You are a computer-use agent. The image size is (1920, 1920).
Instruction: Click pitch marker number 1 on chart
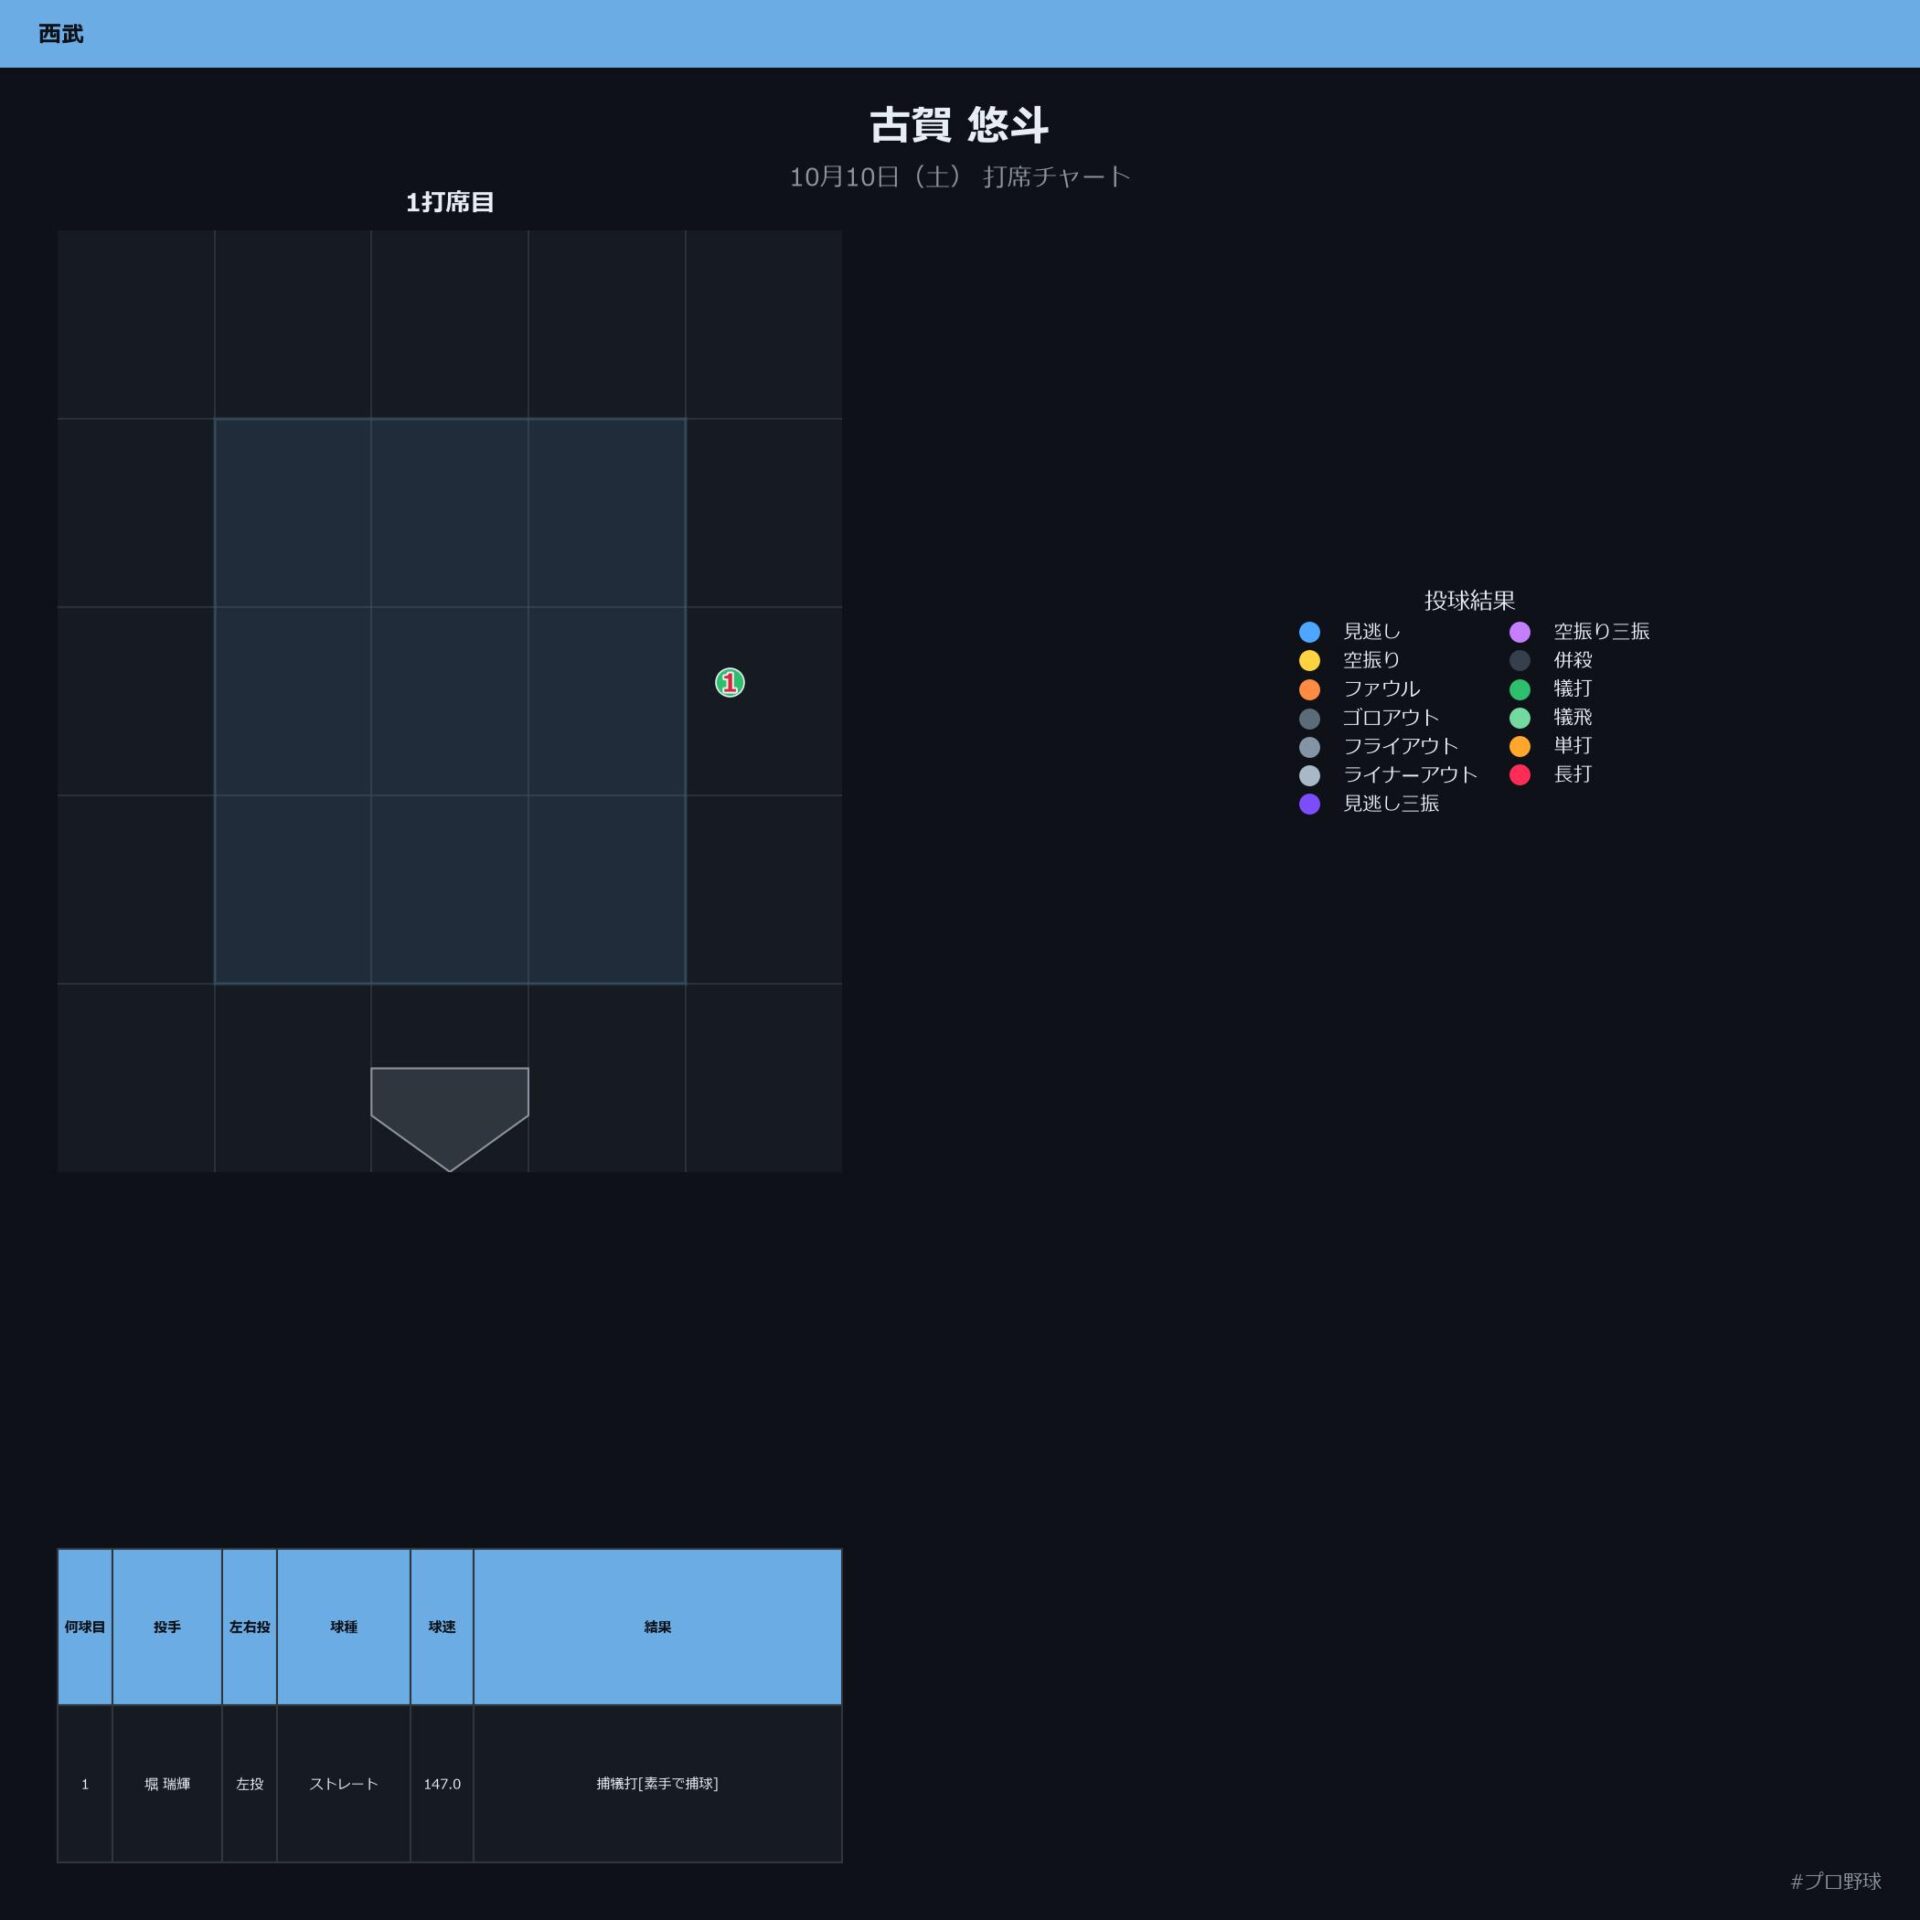click(x=729, y=683)
